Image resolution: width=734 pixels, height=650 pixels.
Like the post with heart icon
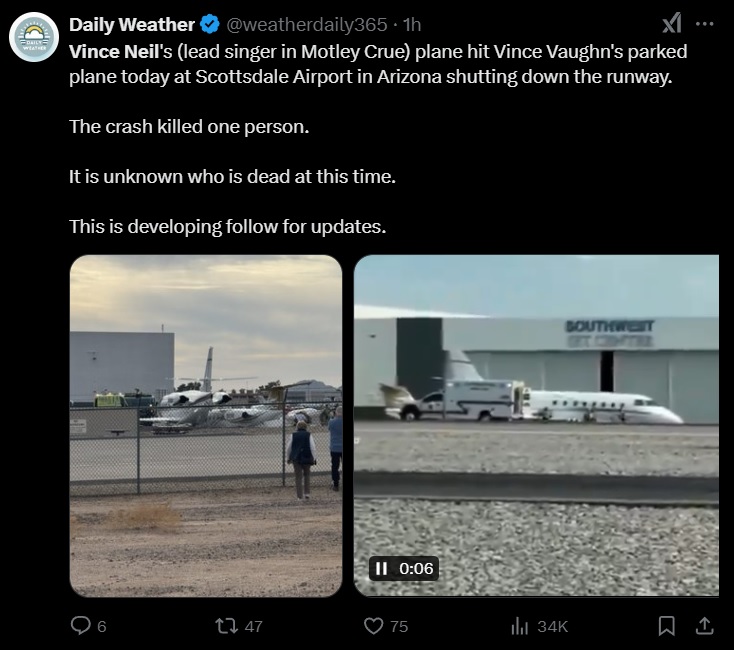point(374,626)
